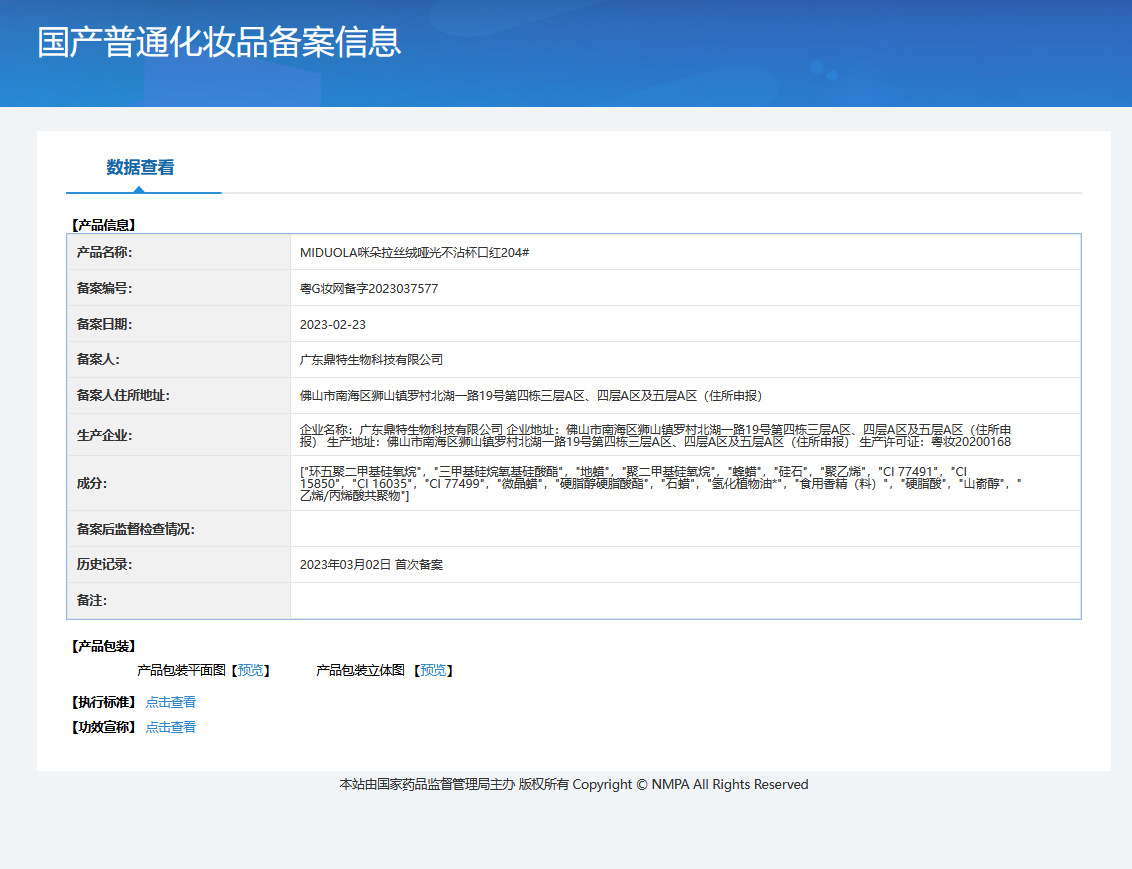1132x869 pixels.
Task: Preview the 产品包装立体图 image
Action: 433,671
